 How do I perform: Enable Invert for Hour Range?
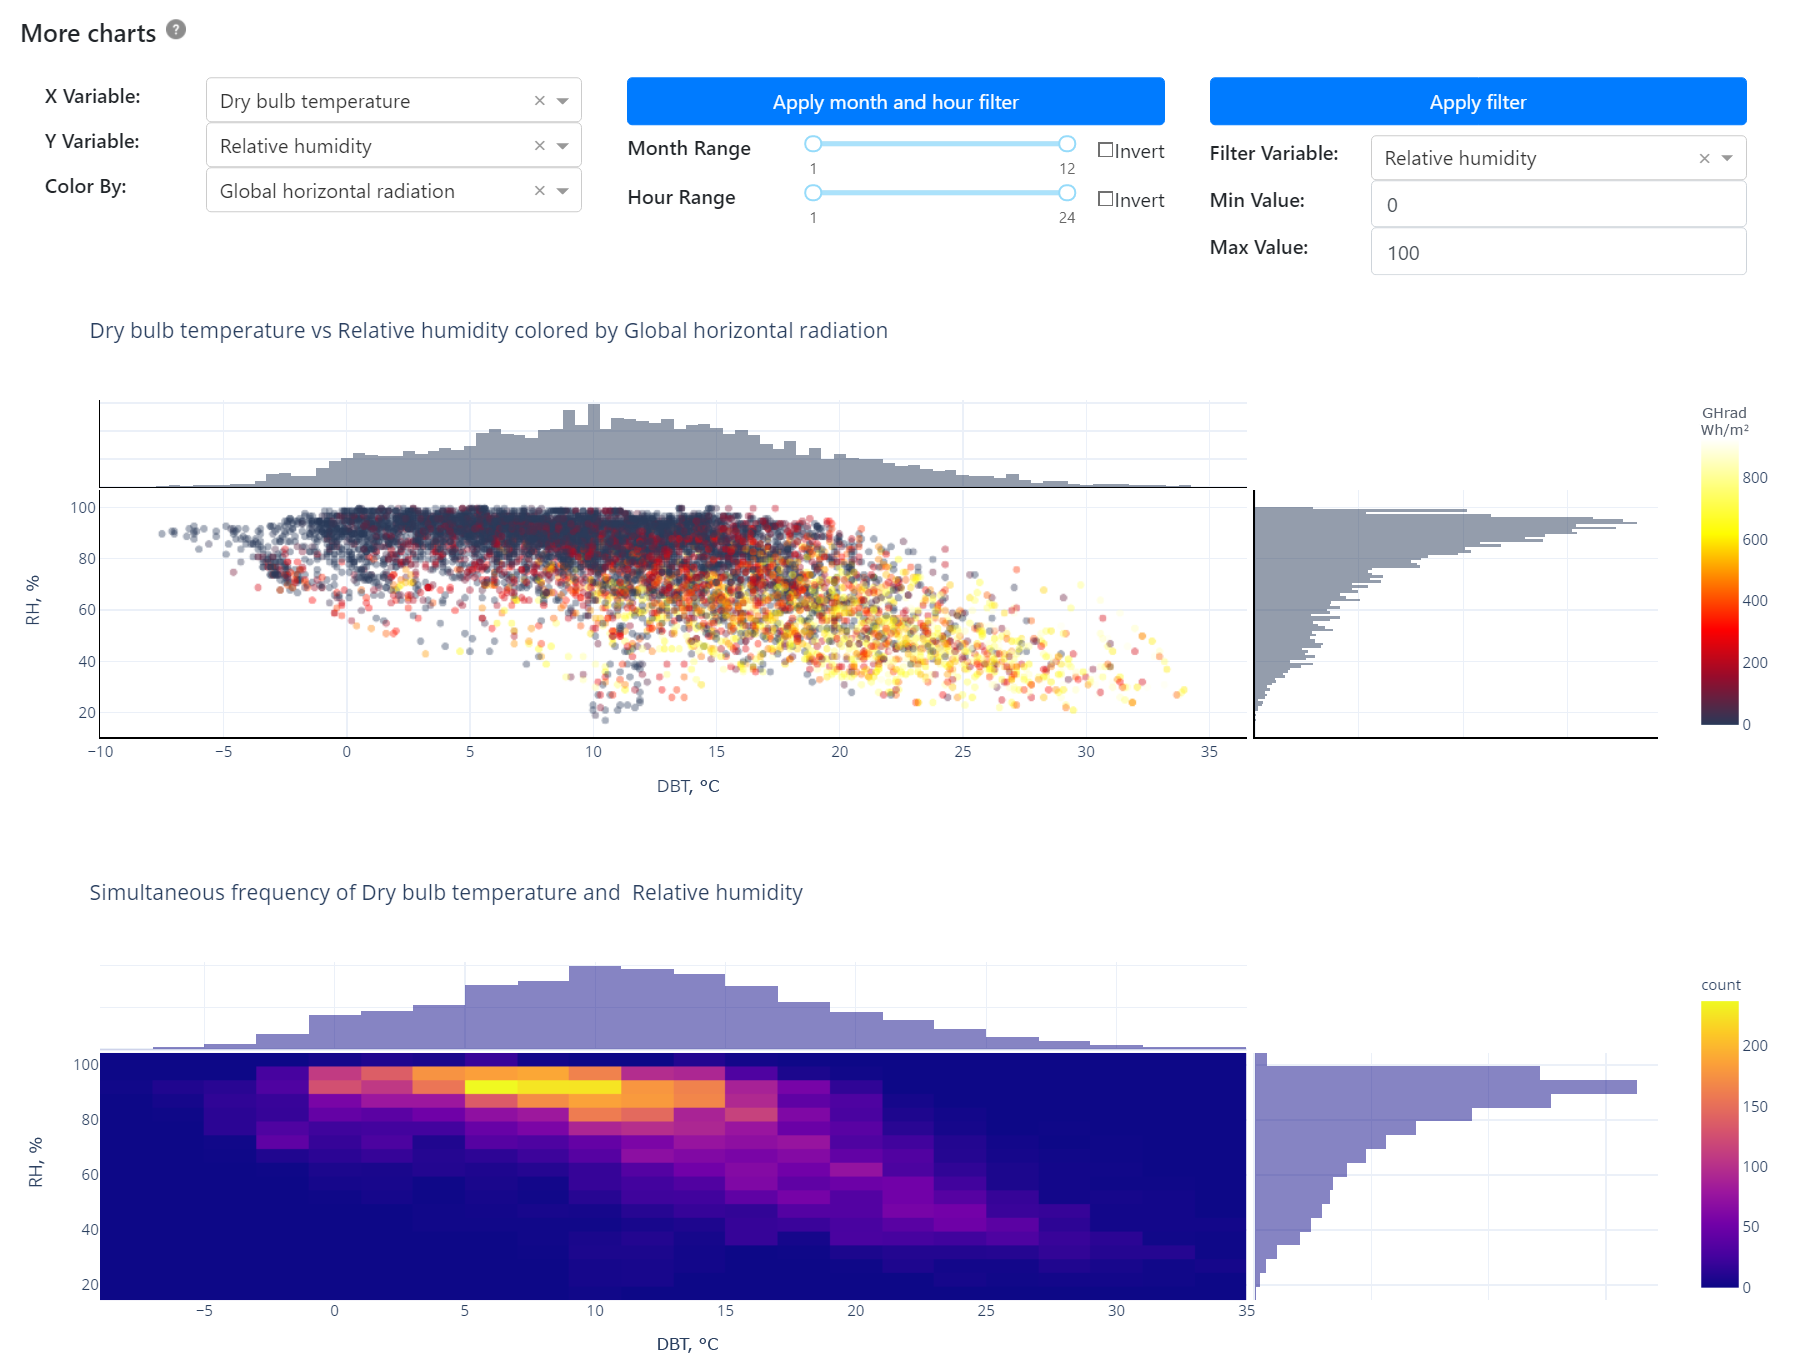(x=1106, y=199)
